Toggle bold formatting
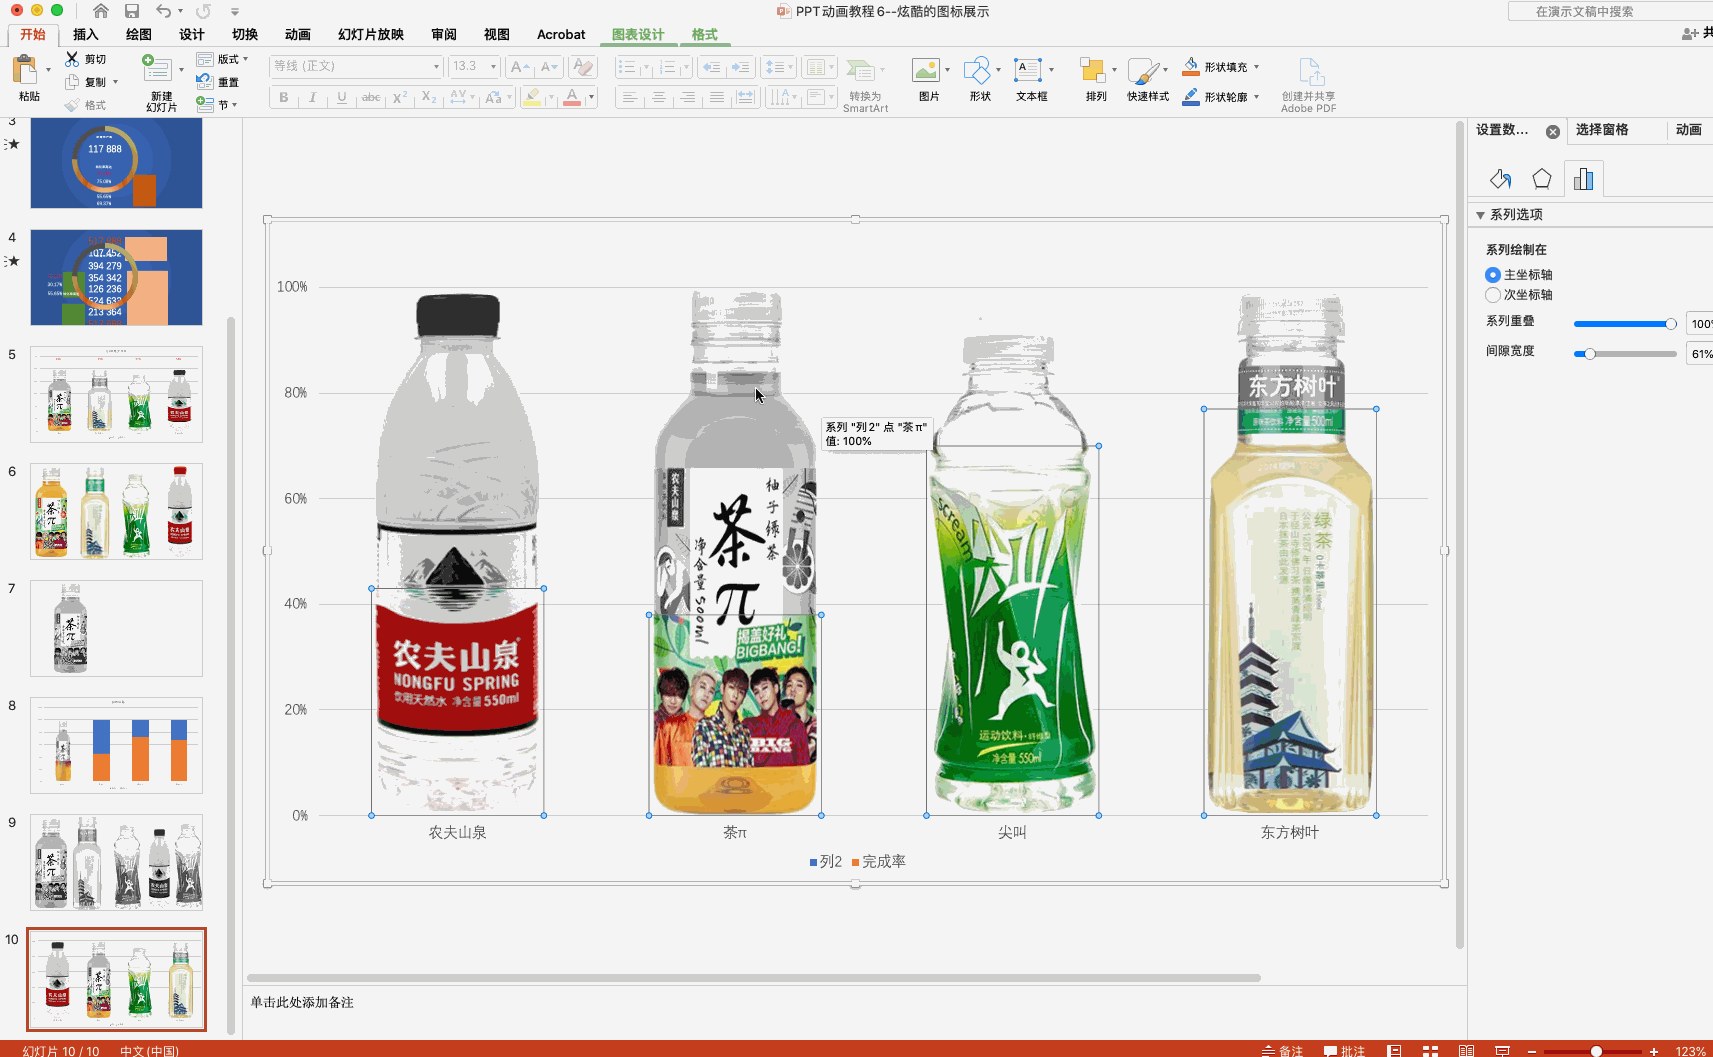 (284, 97)
